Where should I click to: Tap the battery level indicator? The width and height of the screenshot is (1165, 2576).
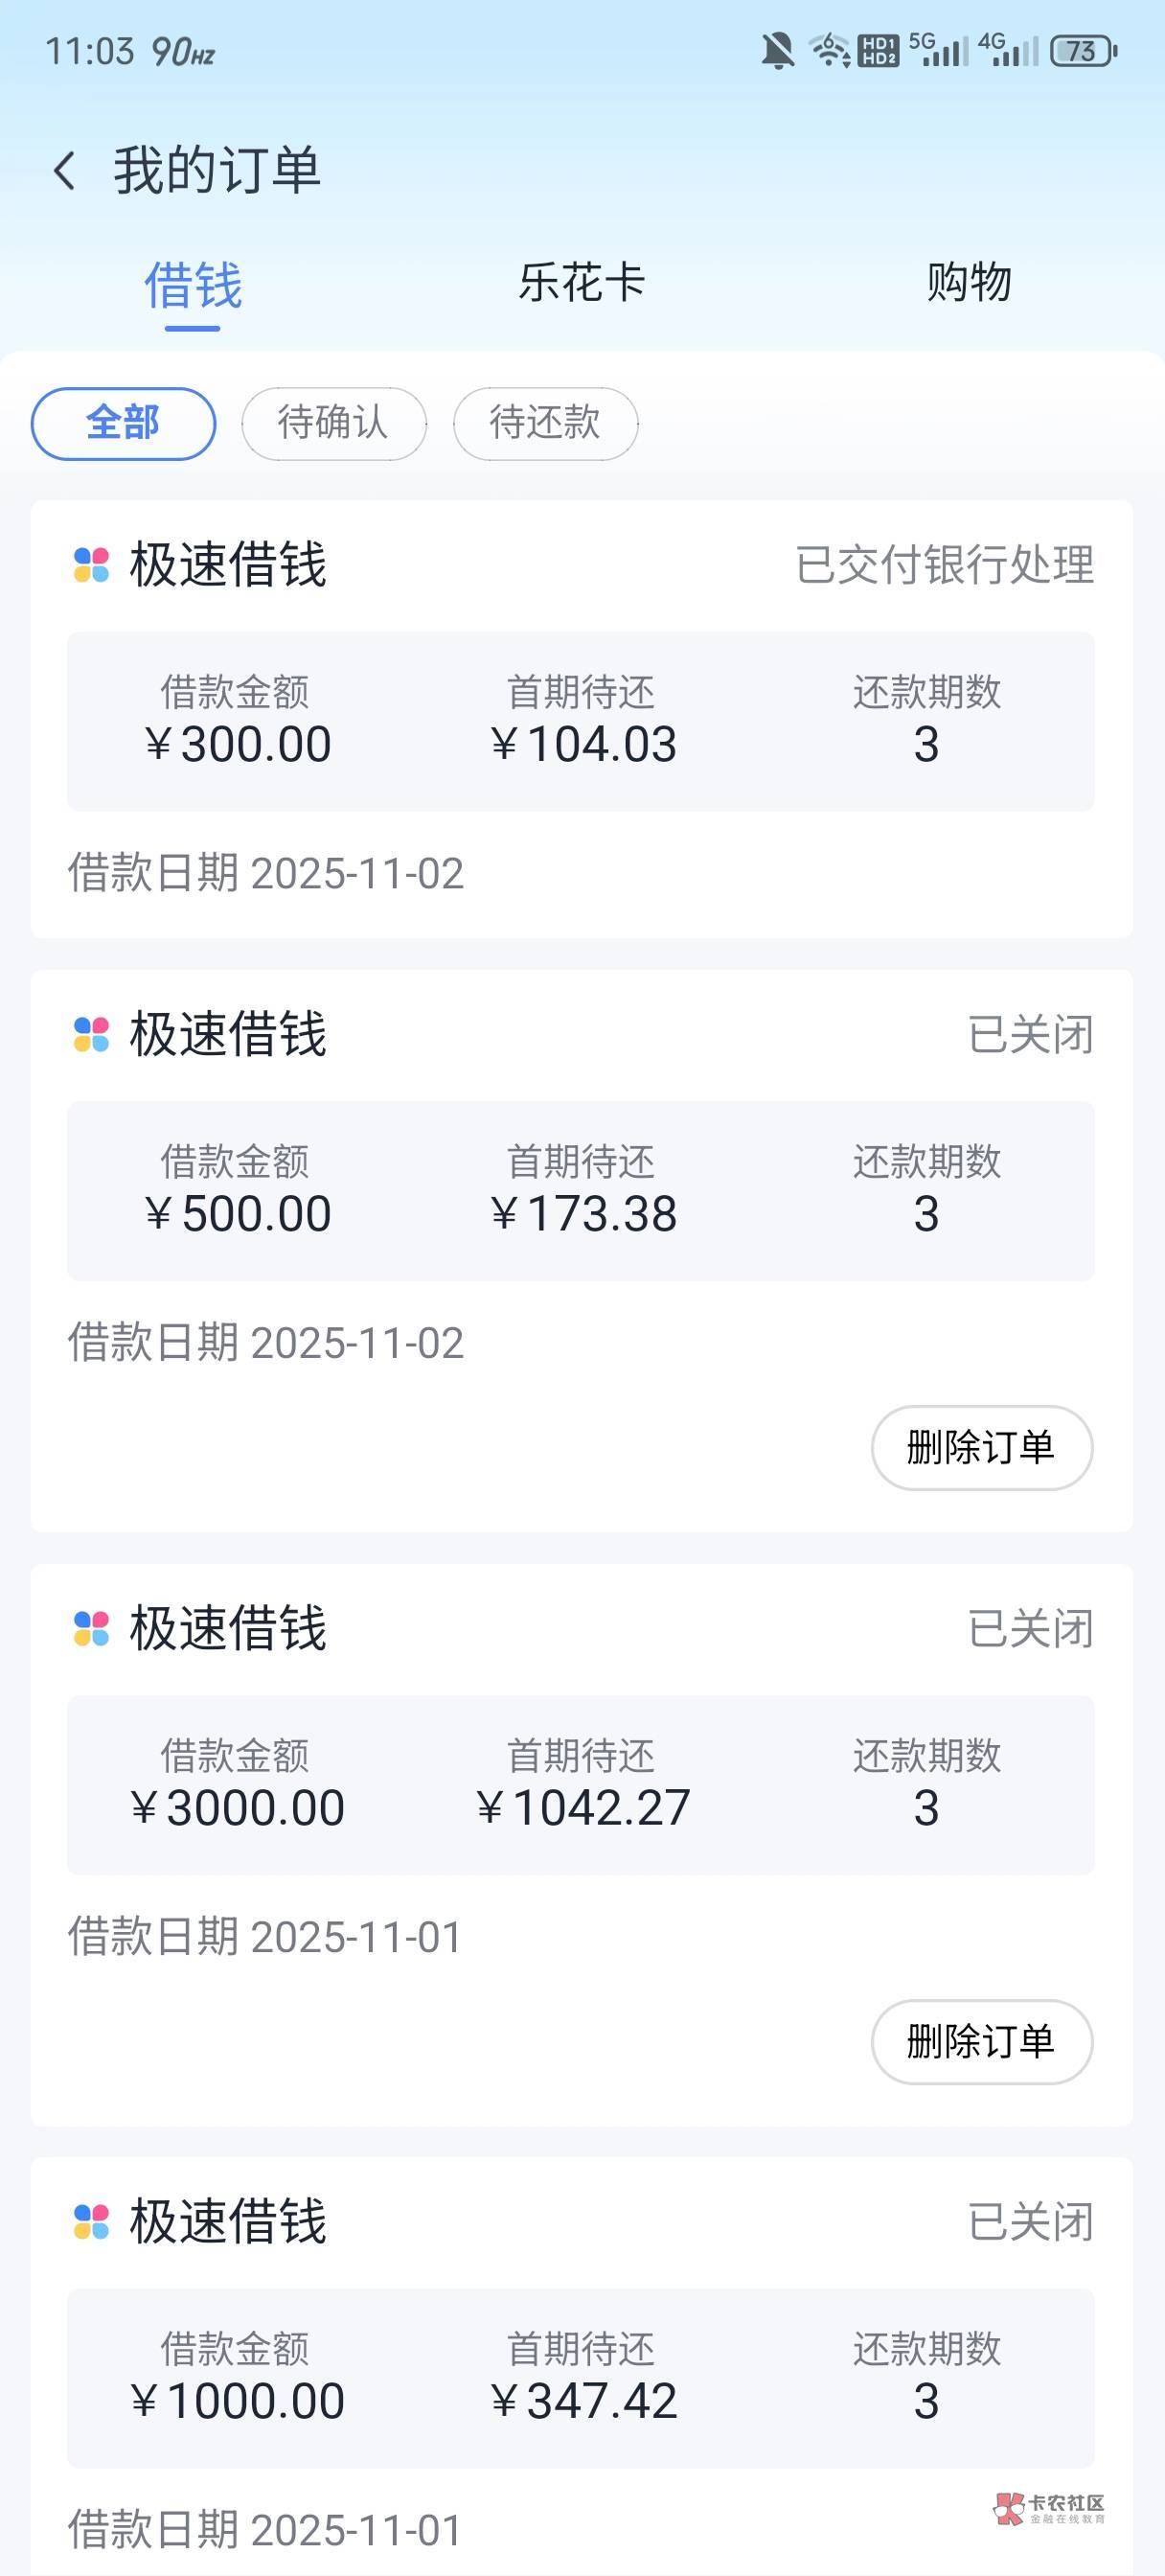1082,51
